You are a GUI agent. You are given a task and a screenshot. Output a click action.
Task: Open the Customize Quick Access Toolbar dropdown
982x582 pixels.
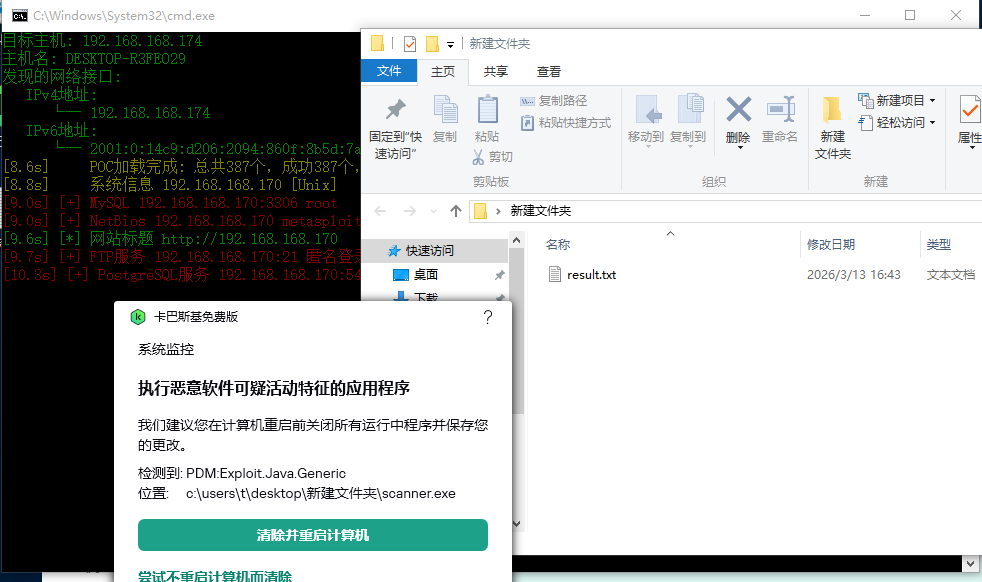pos(450,44)
